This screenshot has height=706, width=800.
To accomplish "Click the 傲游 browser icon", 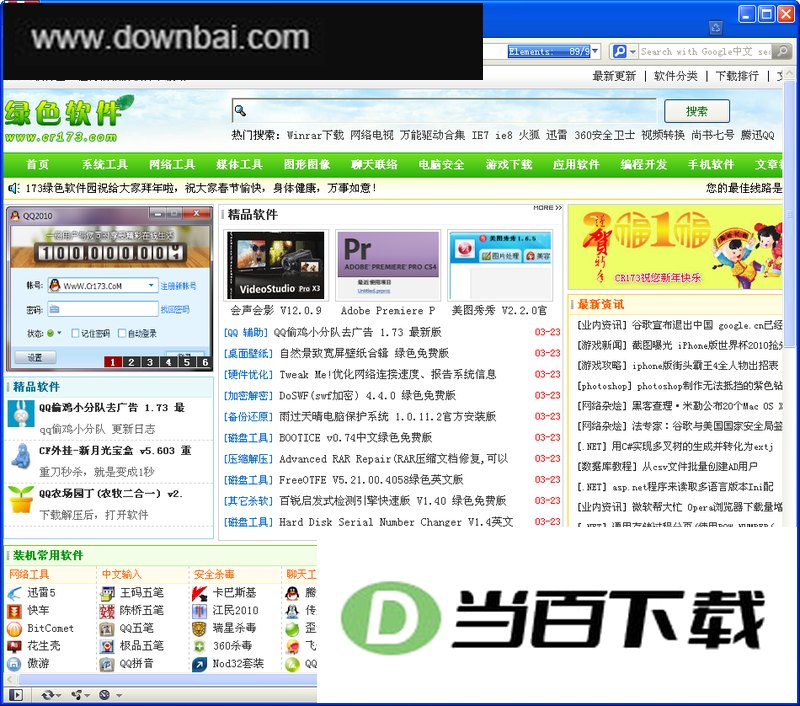I will tap(14, 664).
